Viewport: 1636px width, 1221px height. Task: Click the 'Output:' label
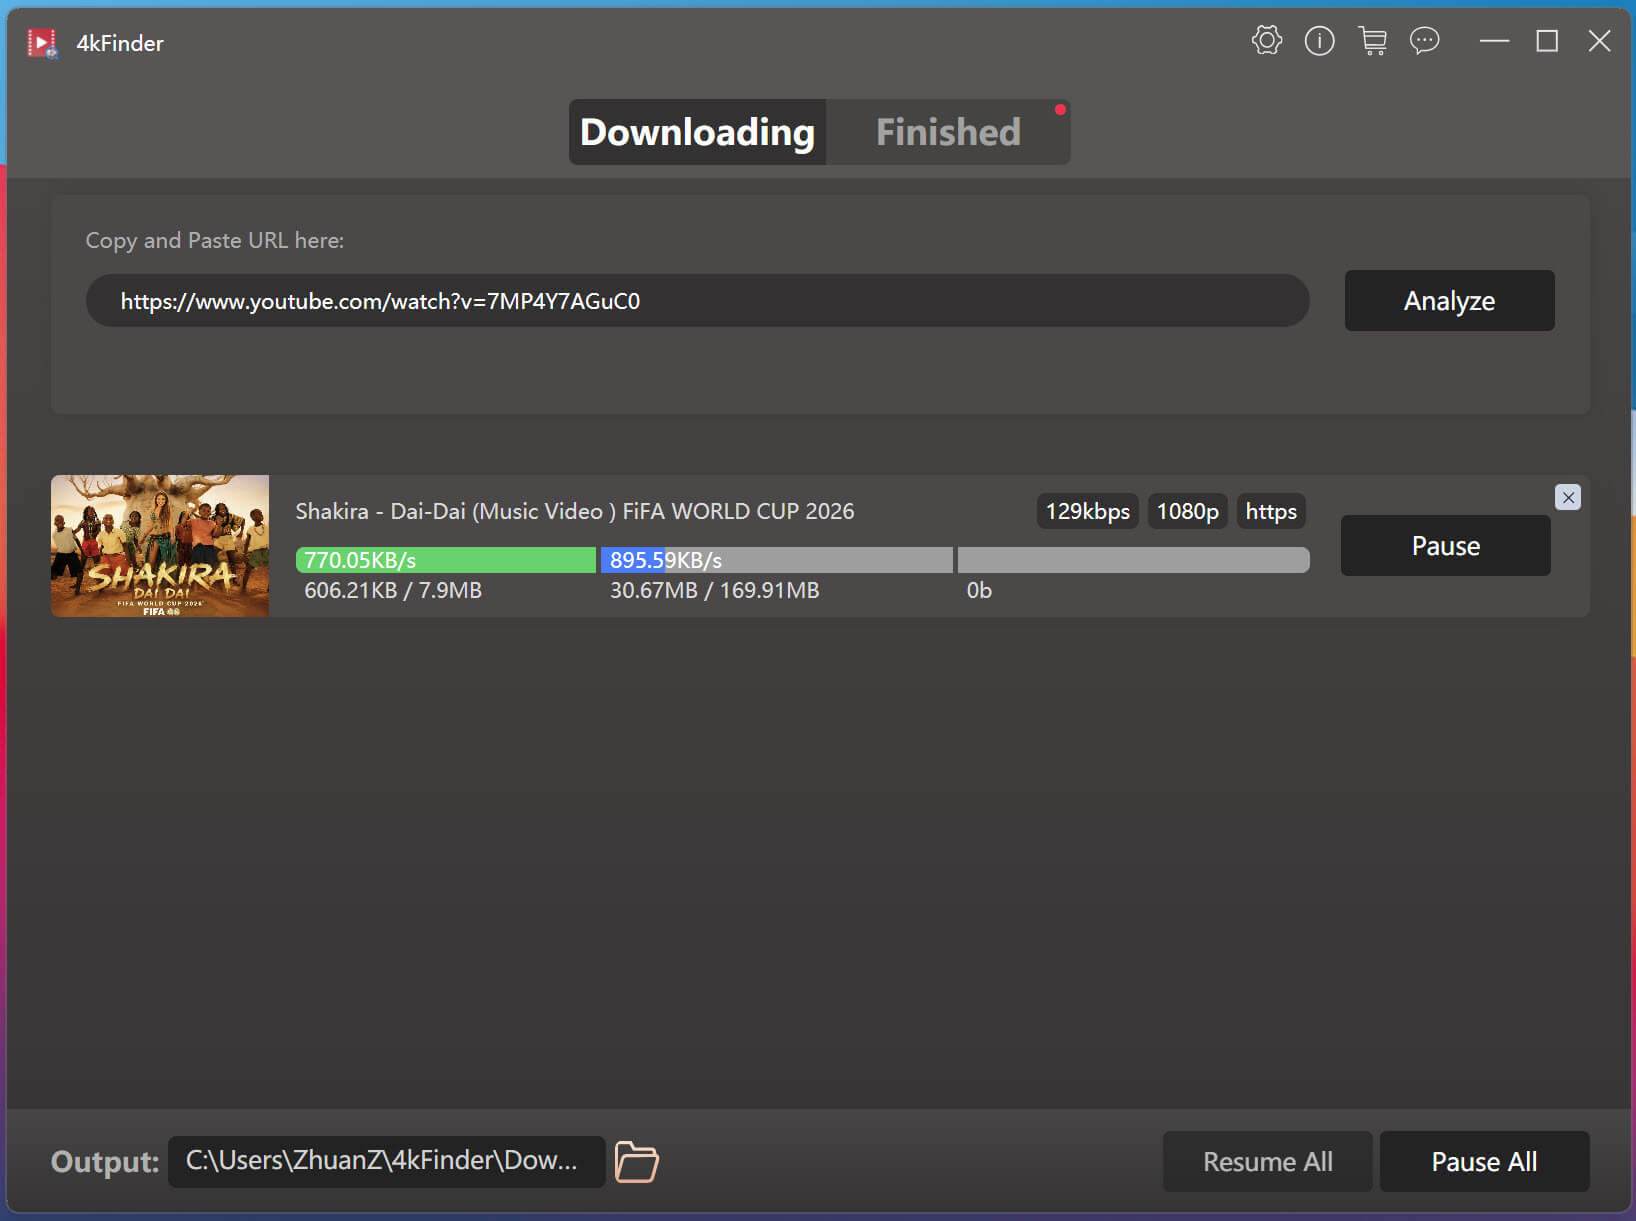[x=105, y=1161]
